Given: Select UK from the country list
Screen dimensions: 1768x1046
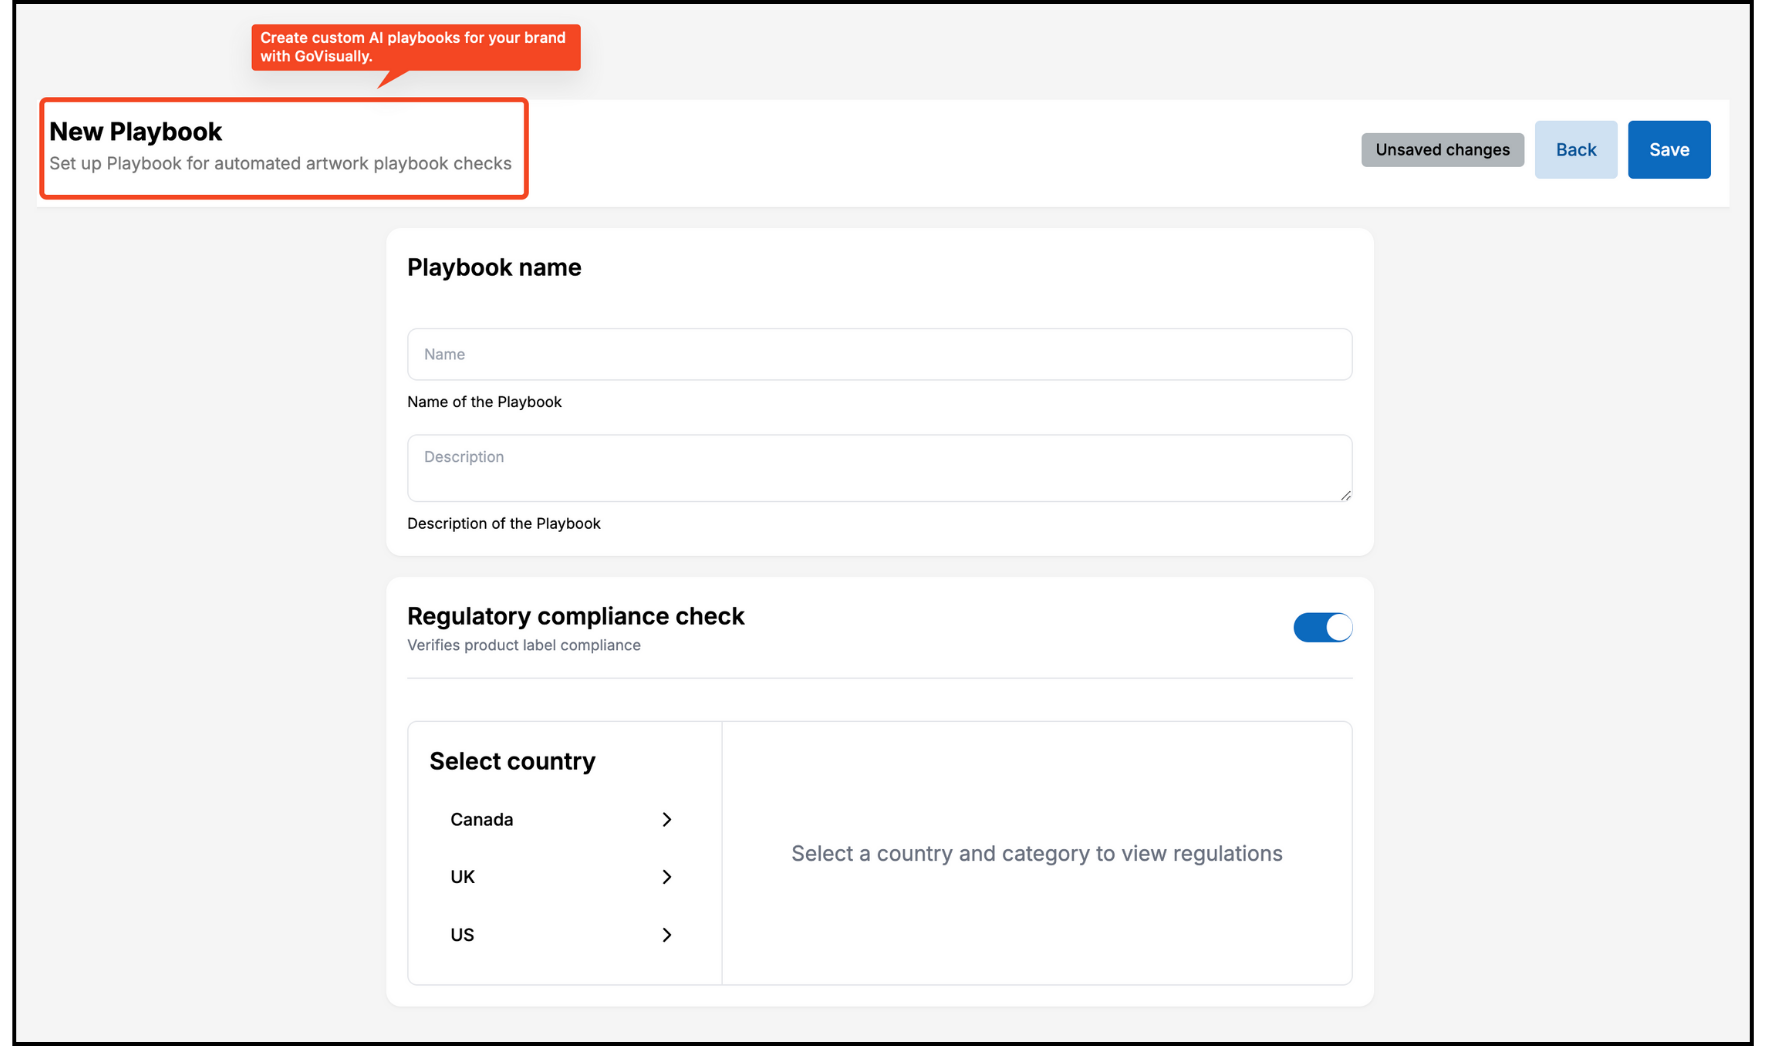Looking at the screenshot, I should coord(462,877).
